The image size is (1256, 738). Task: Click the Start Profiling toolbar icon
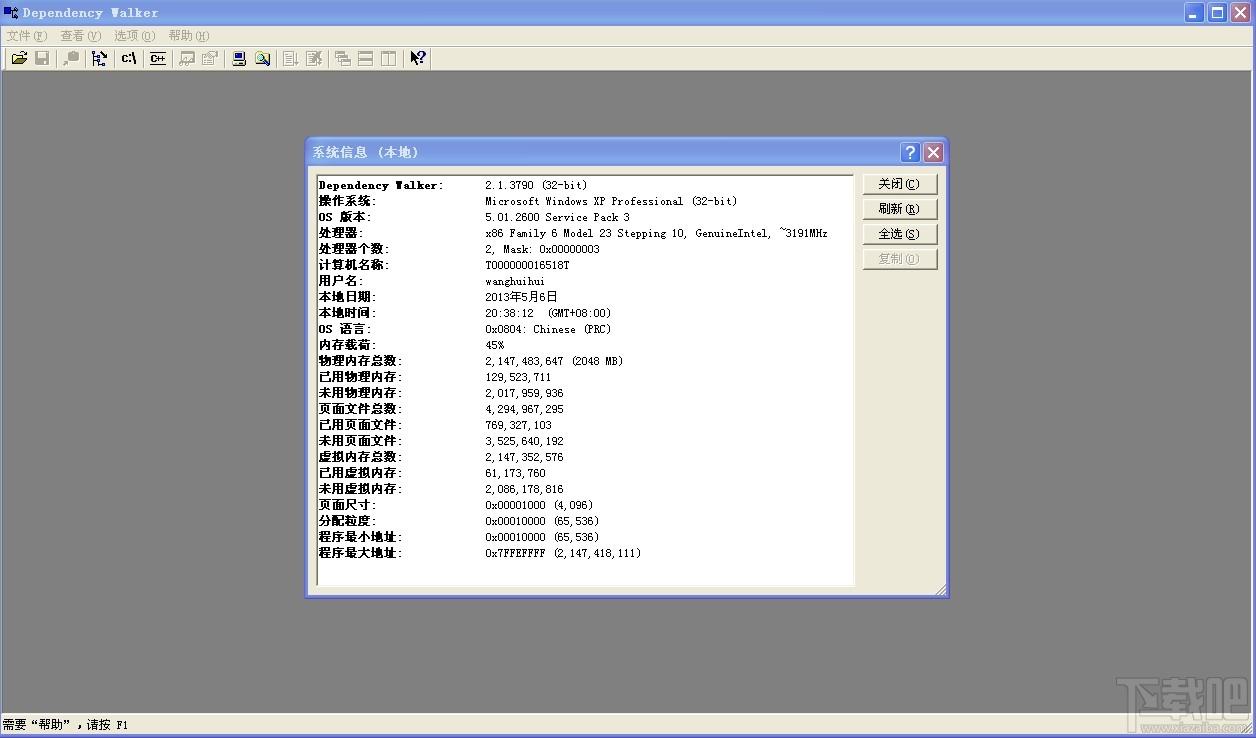point(291,58)
